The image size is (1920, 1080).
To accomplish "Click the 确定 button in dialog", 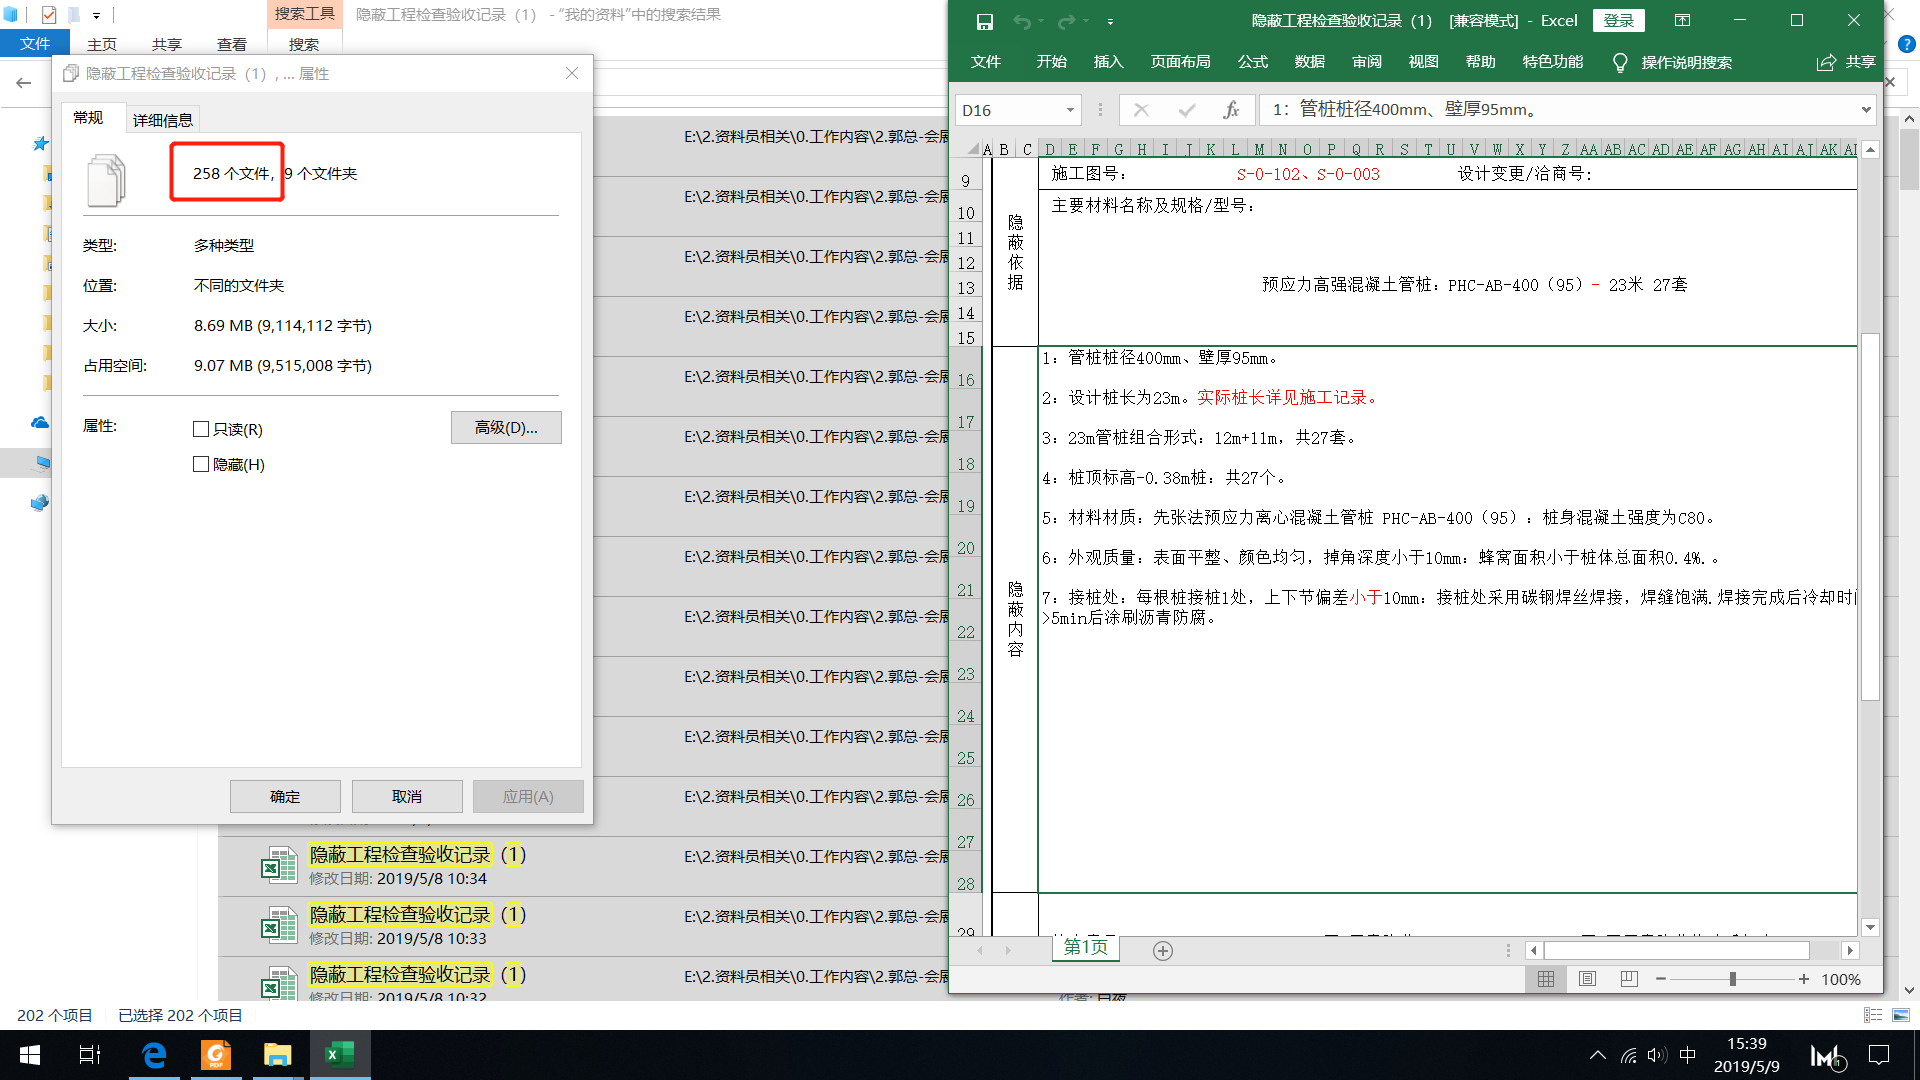I will point(285,796).
